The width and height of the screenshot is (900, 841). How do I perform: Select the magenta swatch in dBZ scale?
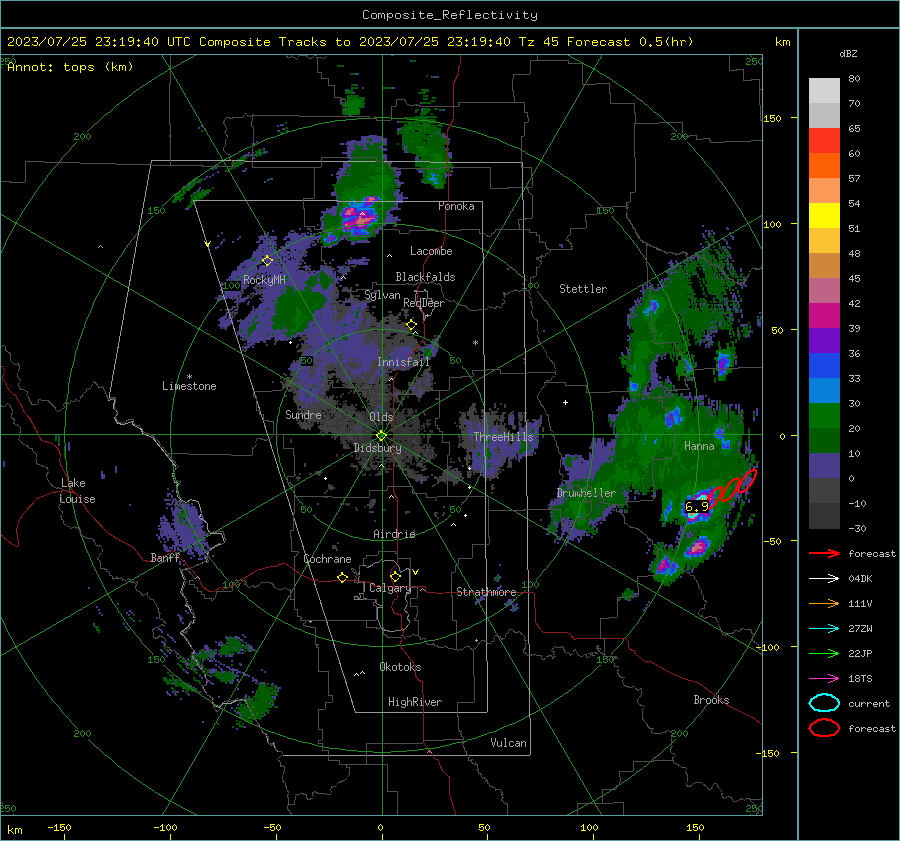tap(824, 316)
